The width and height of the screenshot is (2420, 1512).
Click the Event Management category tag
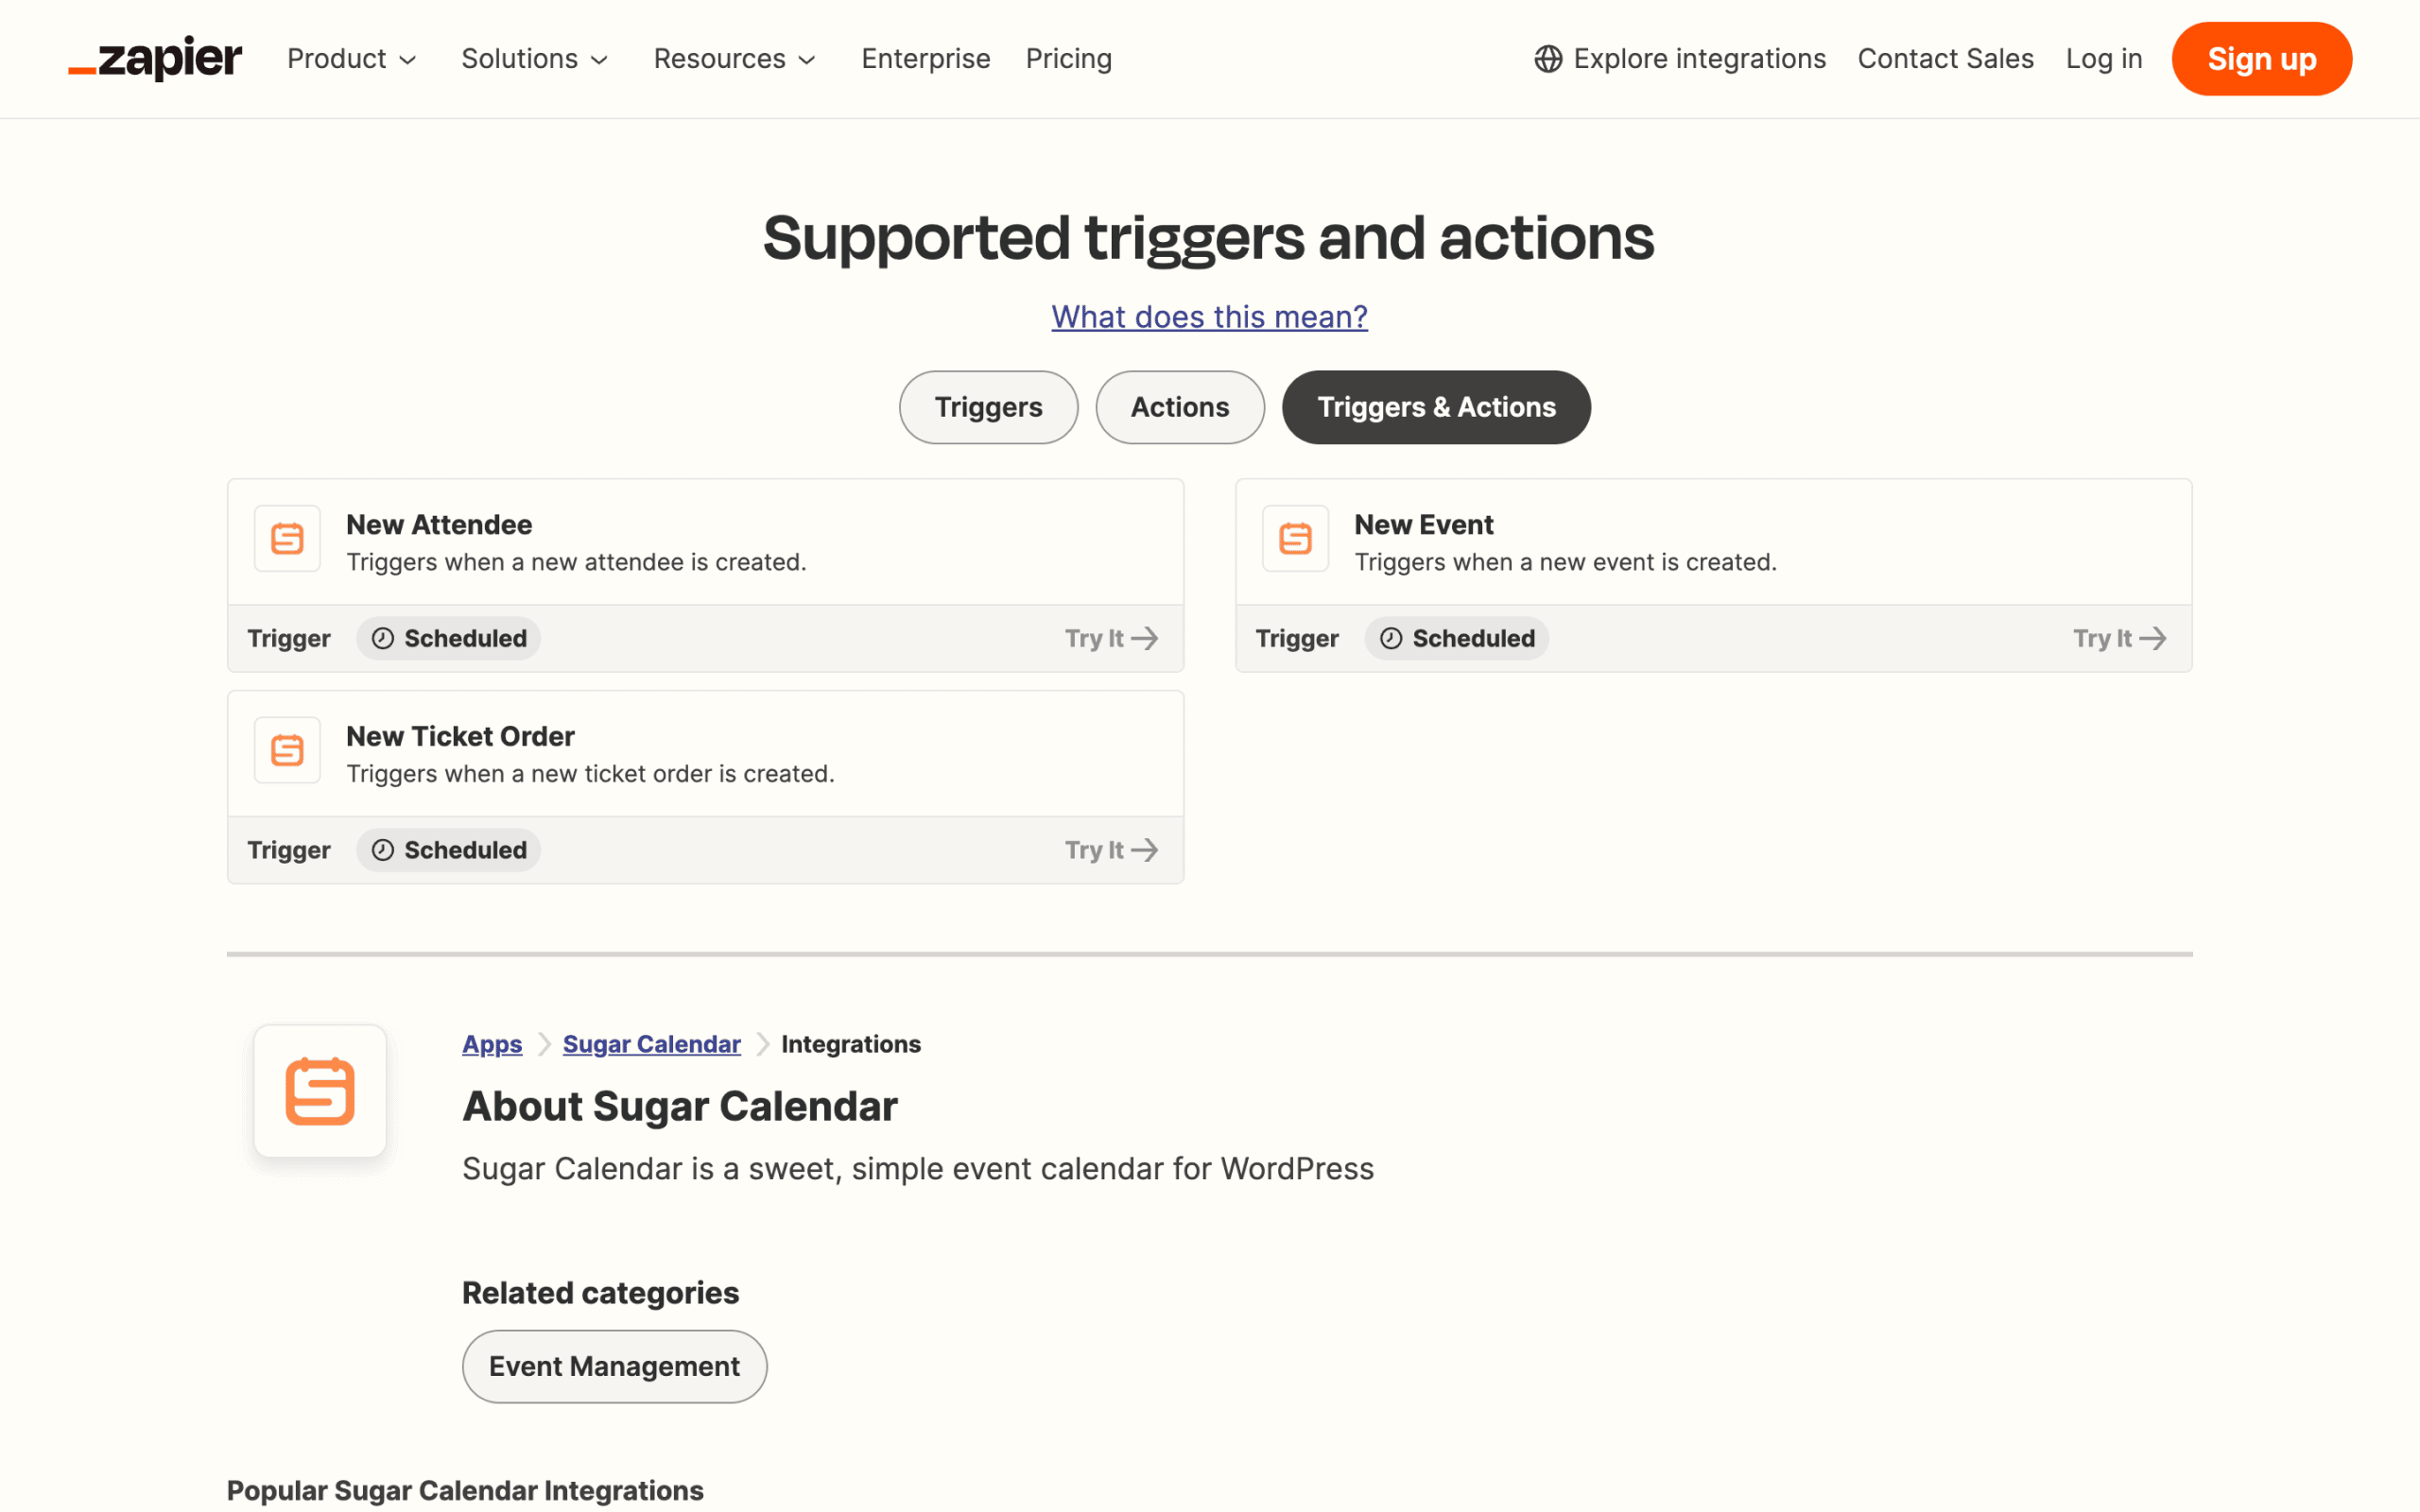[x=614, y=1366]
